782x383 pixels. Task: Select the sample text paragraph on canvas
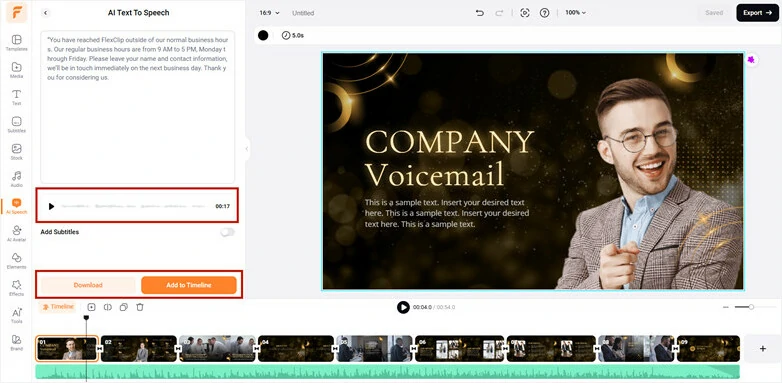(447, 213)
